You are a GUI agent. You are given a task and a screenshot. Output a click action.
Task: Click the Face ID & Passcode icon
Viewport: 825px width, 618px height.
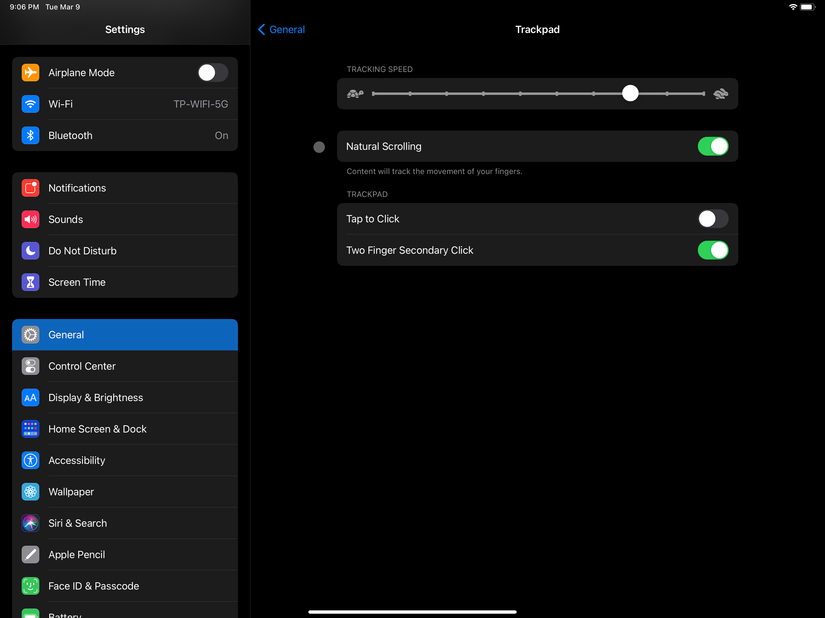click(x=29, y=585)
